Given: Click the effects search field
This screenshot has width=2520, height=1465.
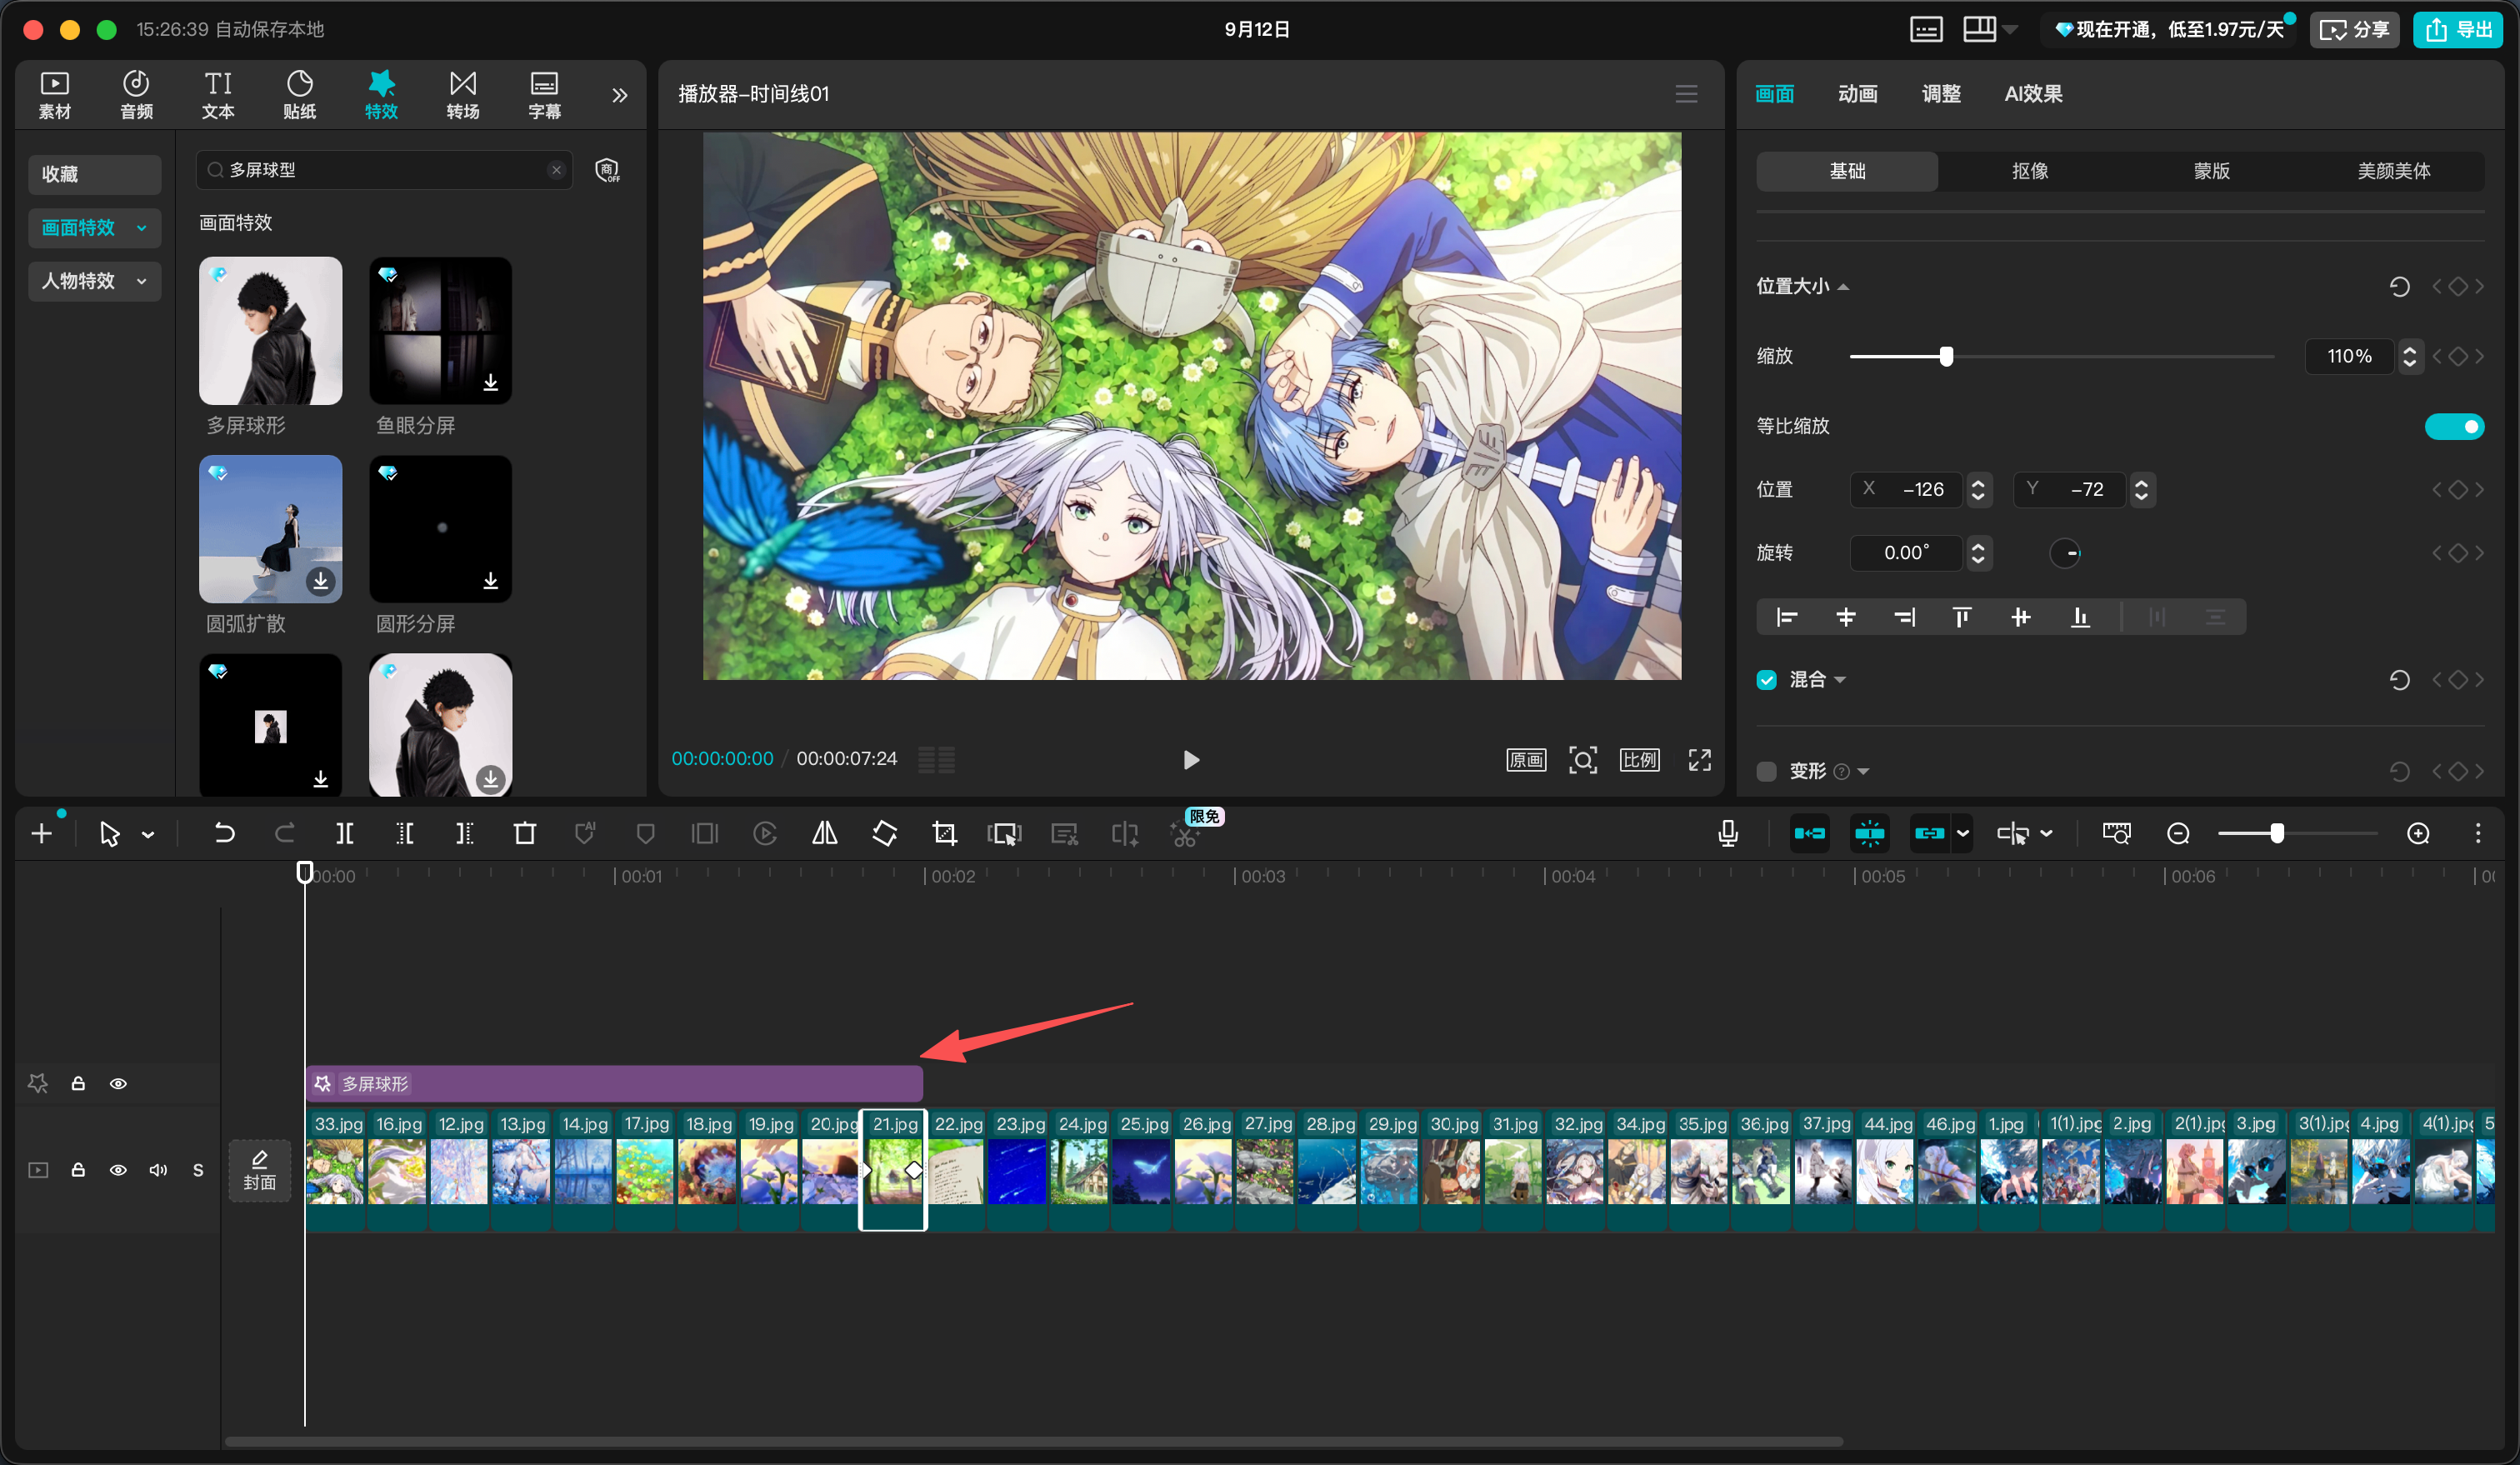Looking at the screenshot, I should (x=384, y=170).
